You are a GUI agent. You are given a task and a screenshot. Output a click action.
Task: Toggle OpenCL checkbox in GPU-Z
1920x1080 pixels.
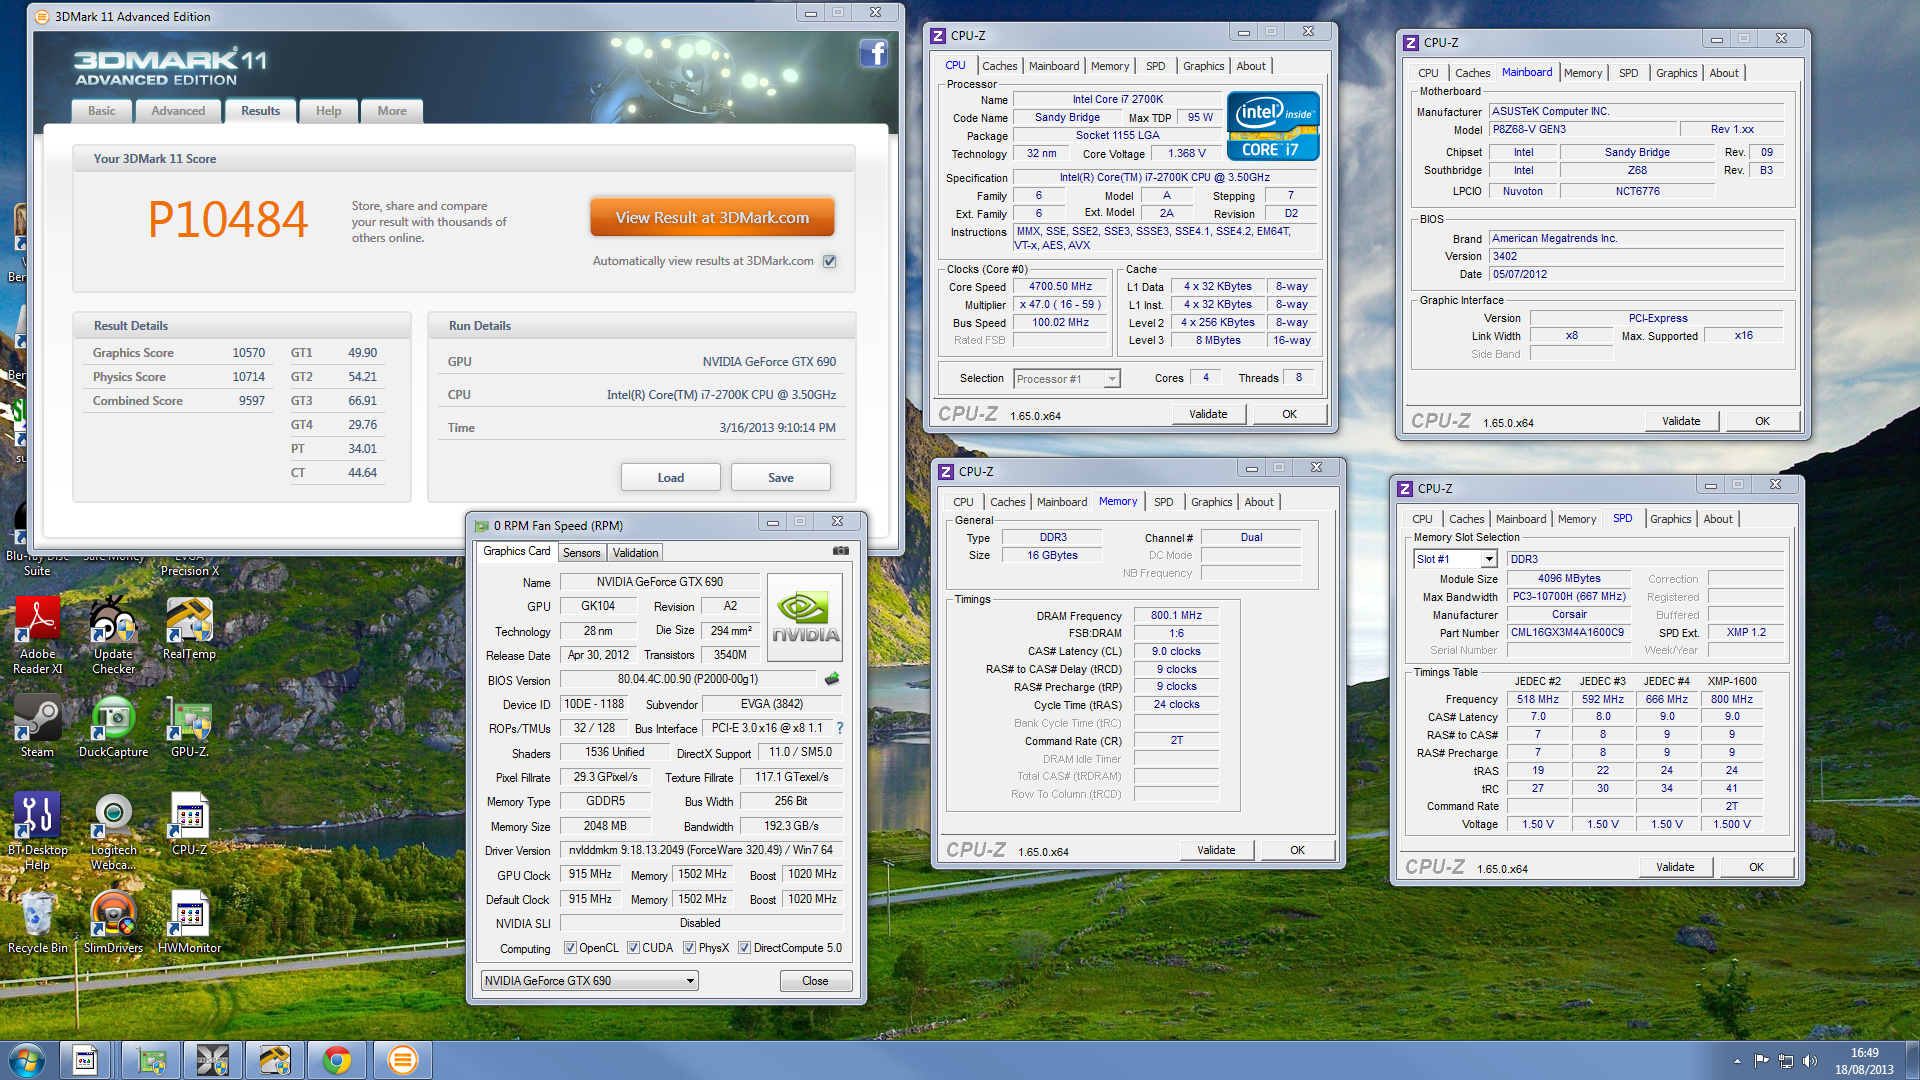[570, 948]
